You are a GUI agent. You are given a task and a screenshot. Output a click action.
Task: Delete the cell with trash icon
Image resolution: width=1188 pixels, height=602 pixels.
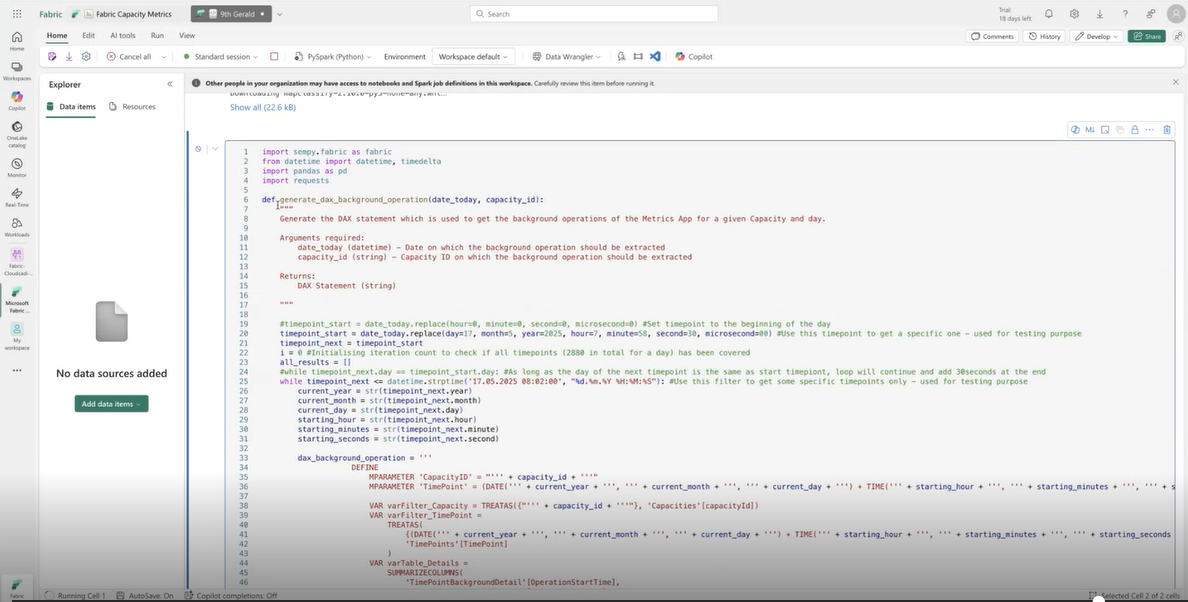pyautogui.click(x=1165, y=130)
